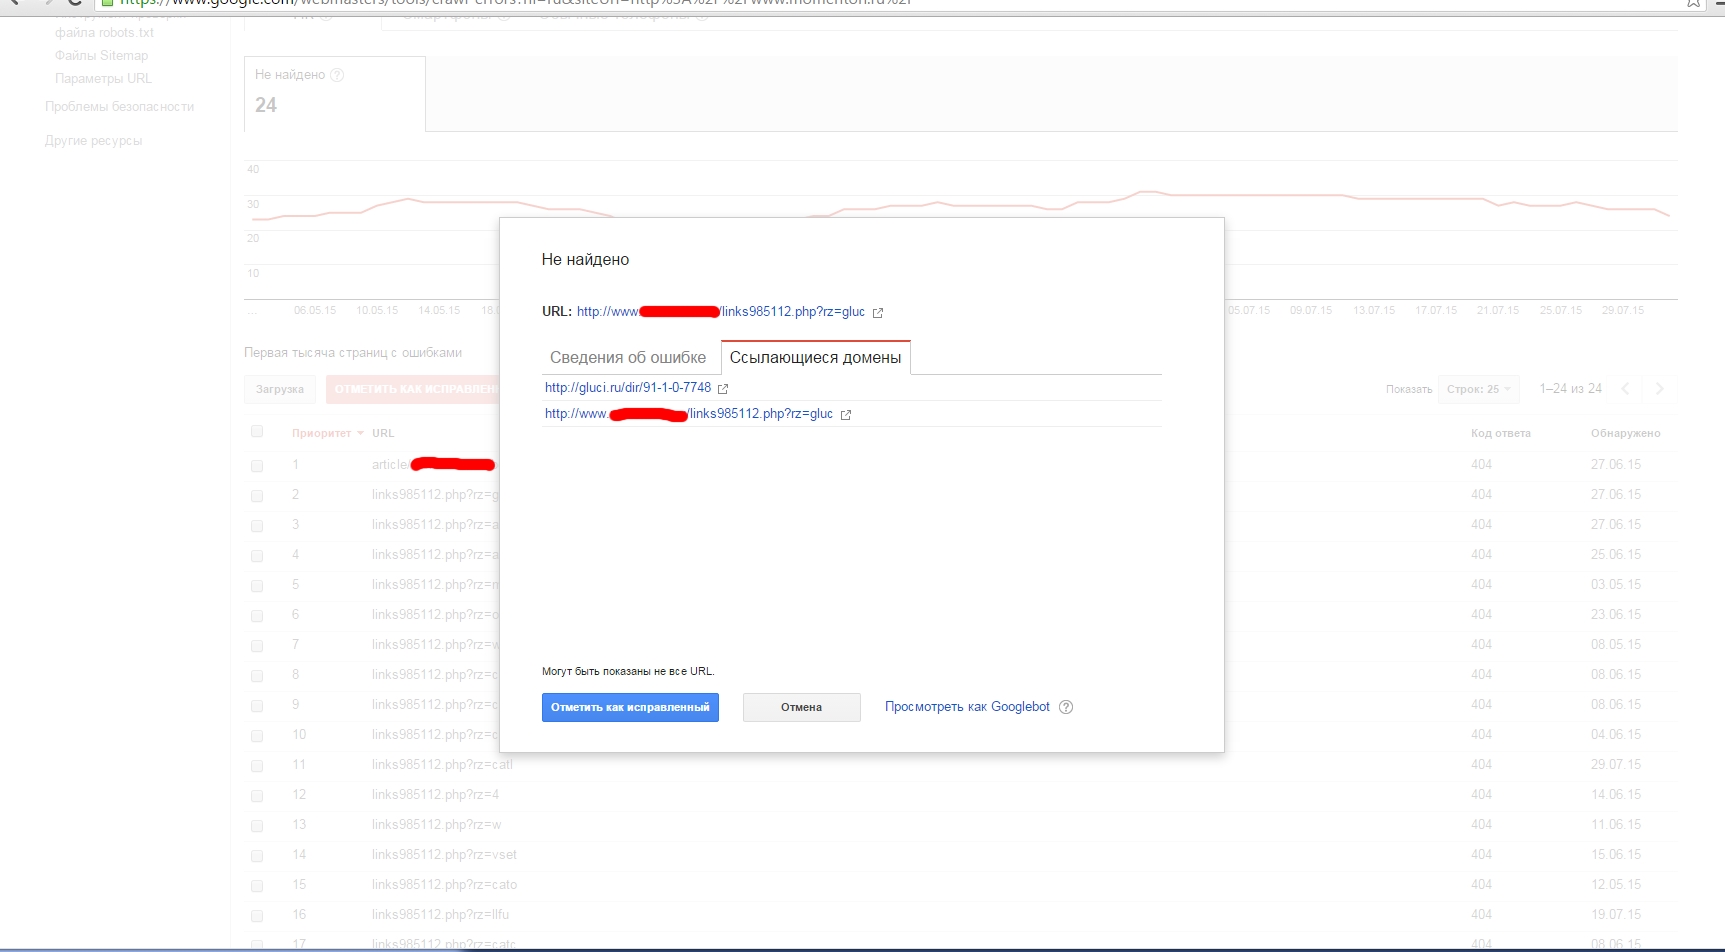Click red Отметить как исправленные button behind dialog
This screenshot has width=1725, height=952.
point(412,389)
